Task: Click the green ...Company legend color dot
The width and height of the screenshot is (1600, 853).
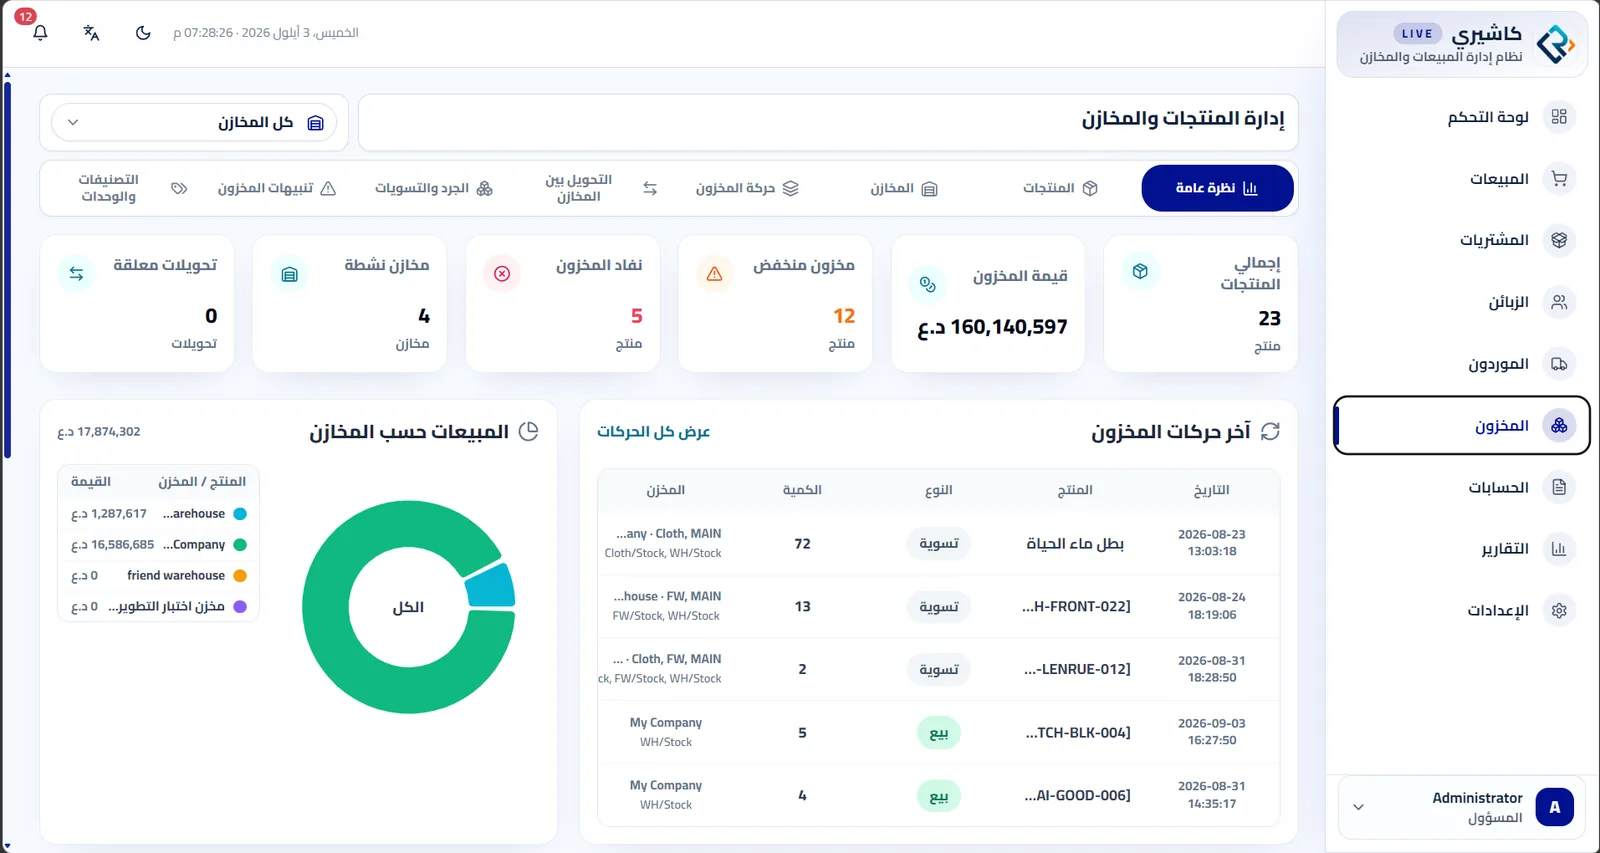Action: pyautogui.click(x=240, y=545)
